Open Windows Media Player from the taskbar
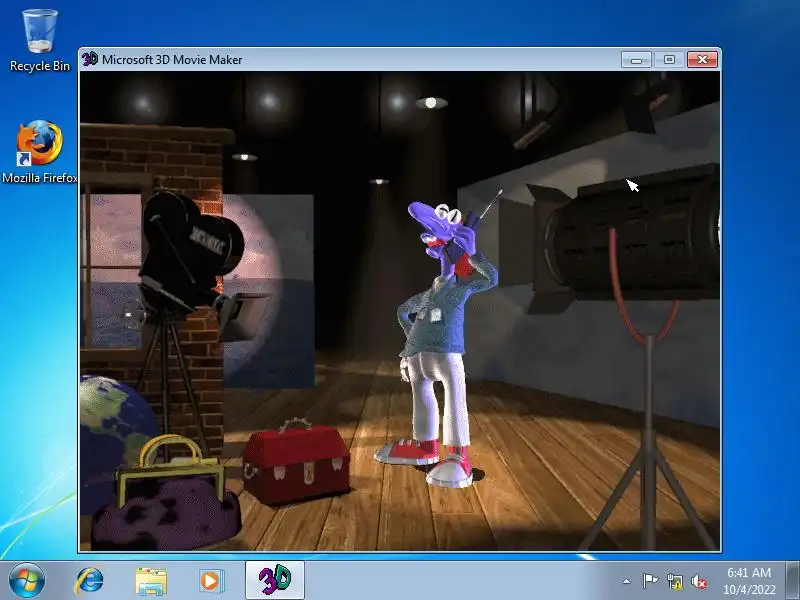The height and width of the screenshot is (600, 800). pos(210,581)
